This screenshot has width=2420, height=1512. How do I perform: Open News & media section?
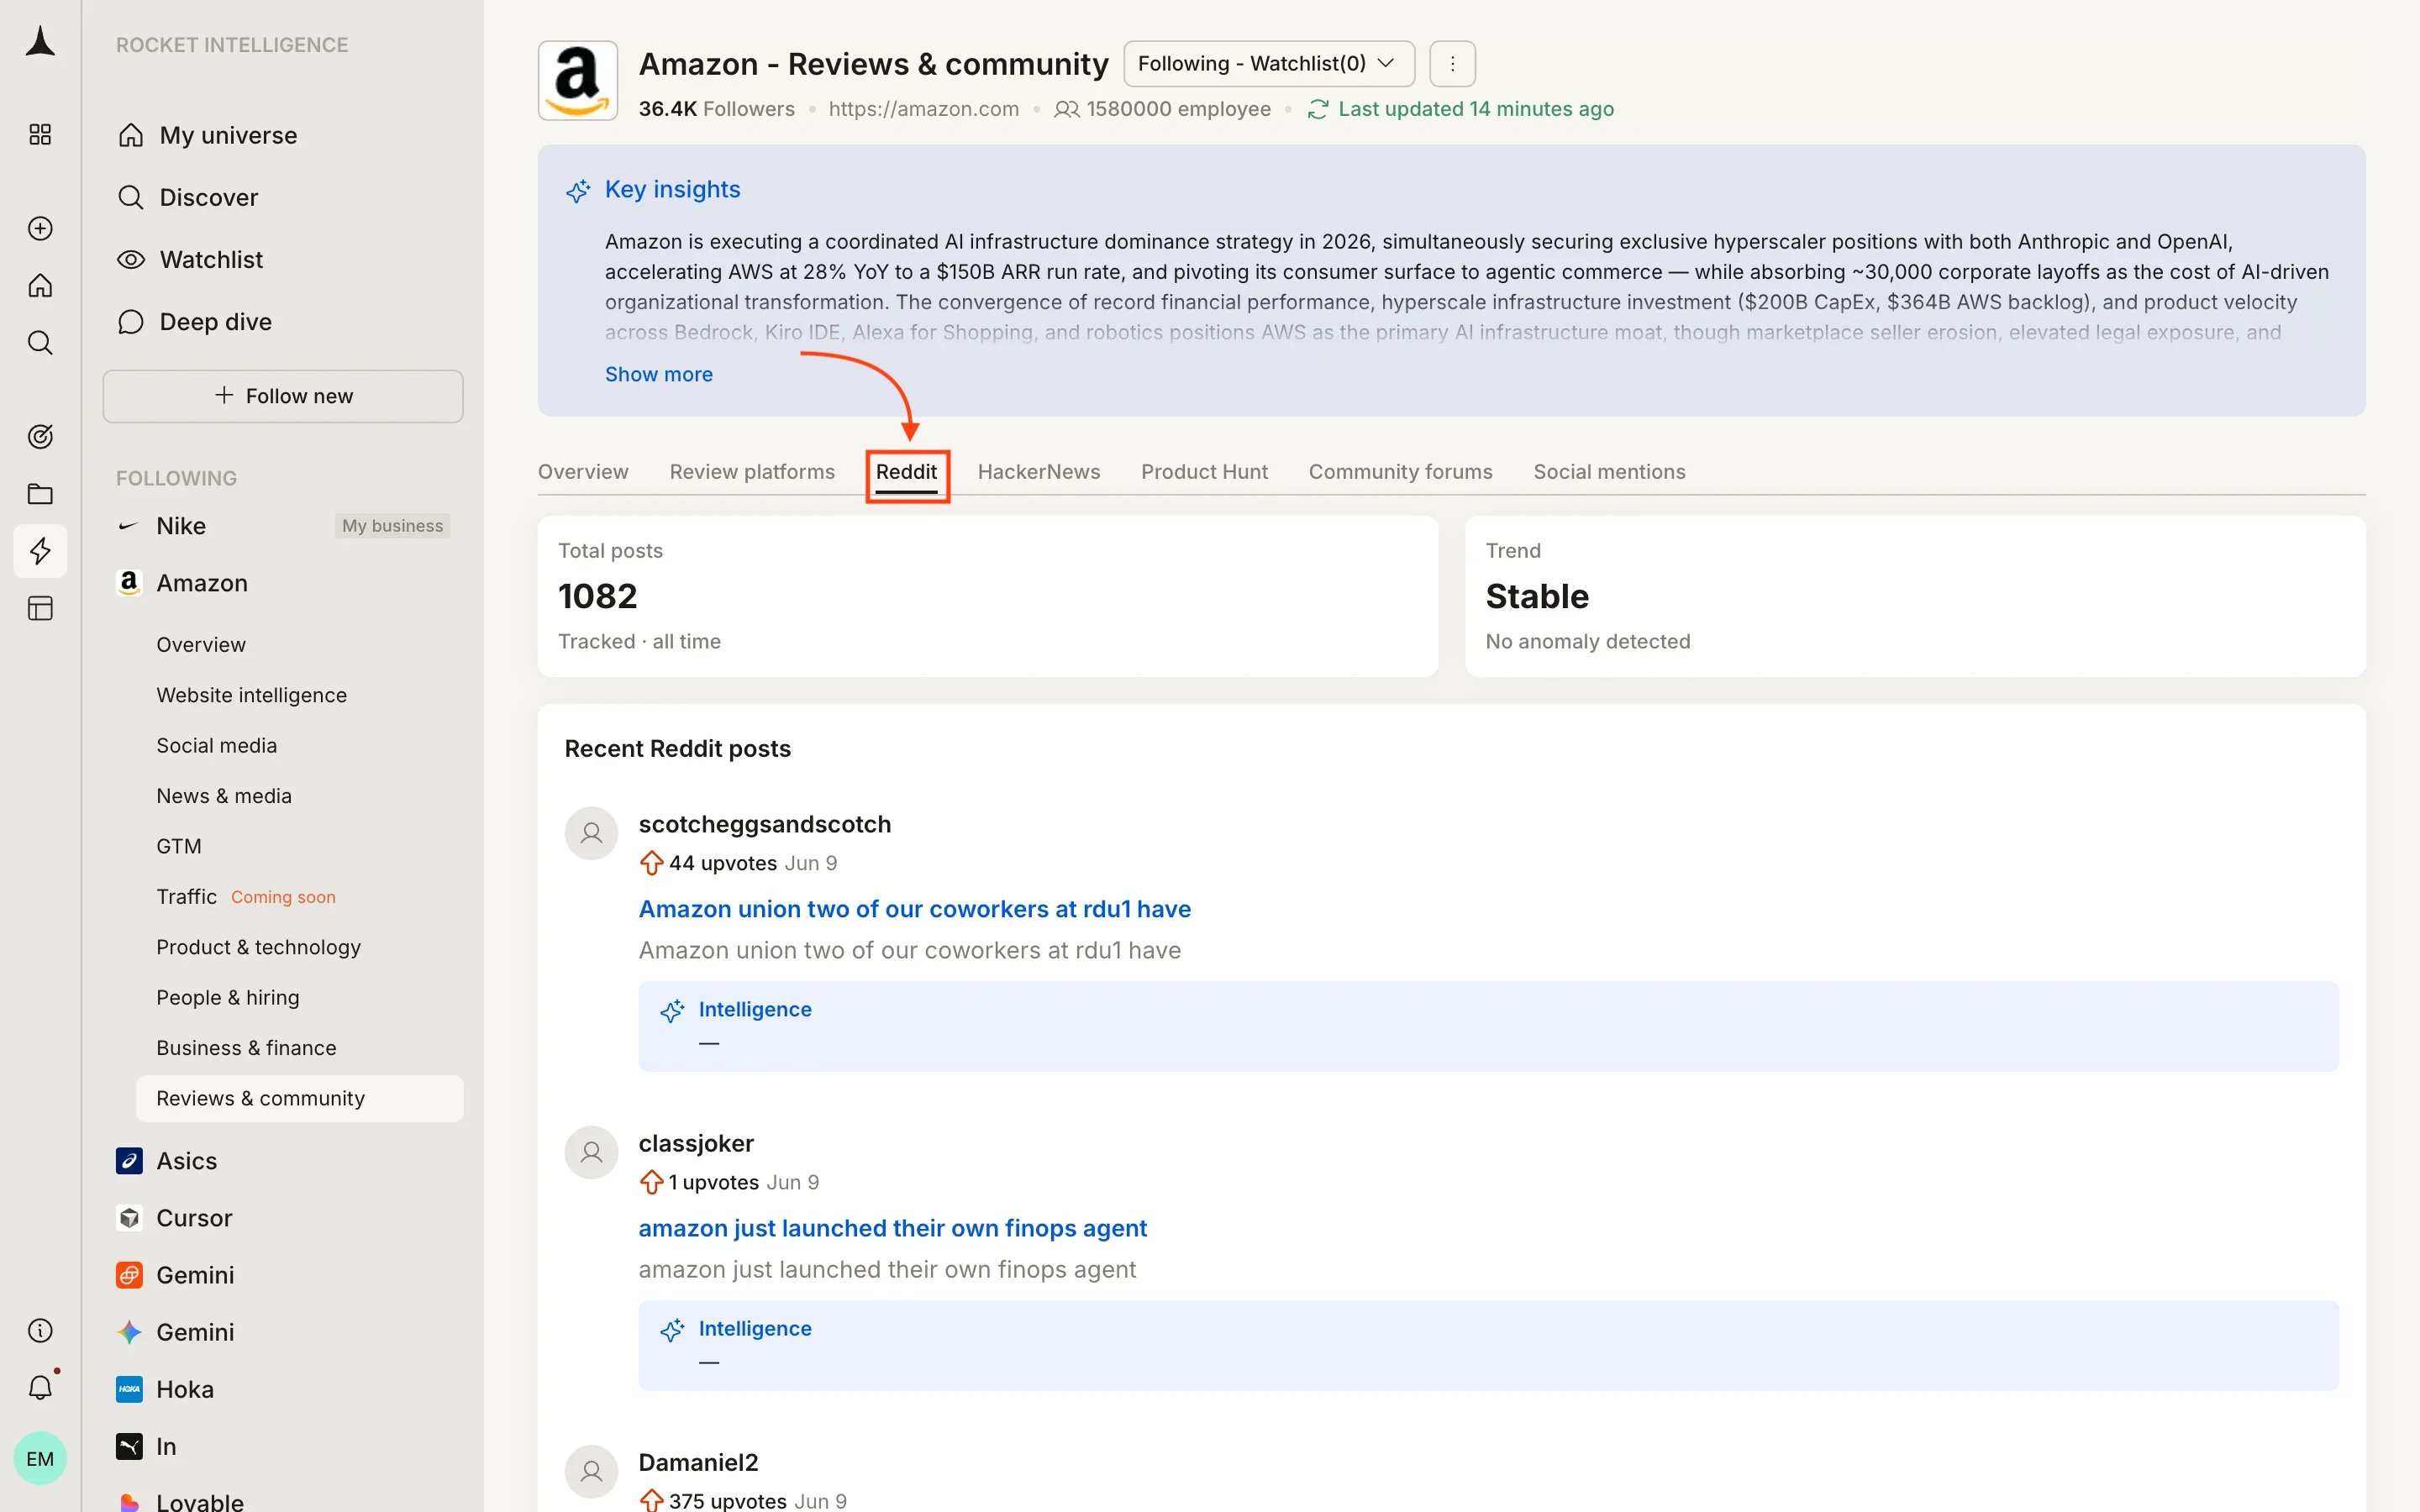coord(224,796)
